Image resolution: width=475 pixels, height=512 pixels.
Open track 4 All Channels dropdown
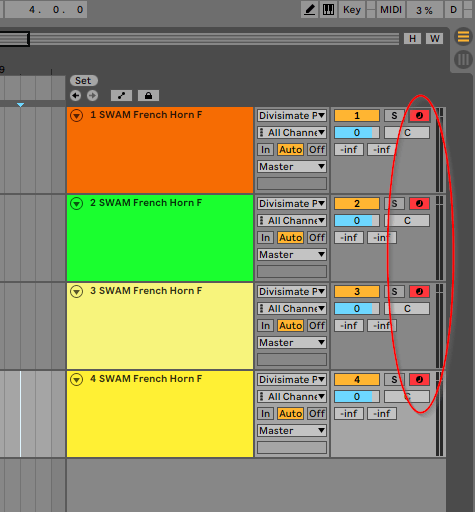tap(292, 397)
